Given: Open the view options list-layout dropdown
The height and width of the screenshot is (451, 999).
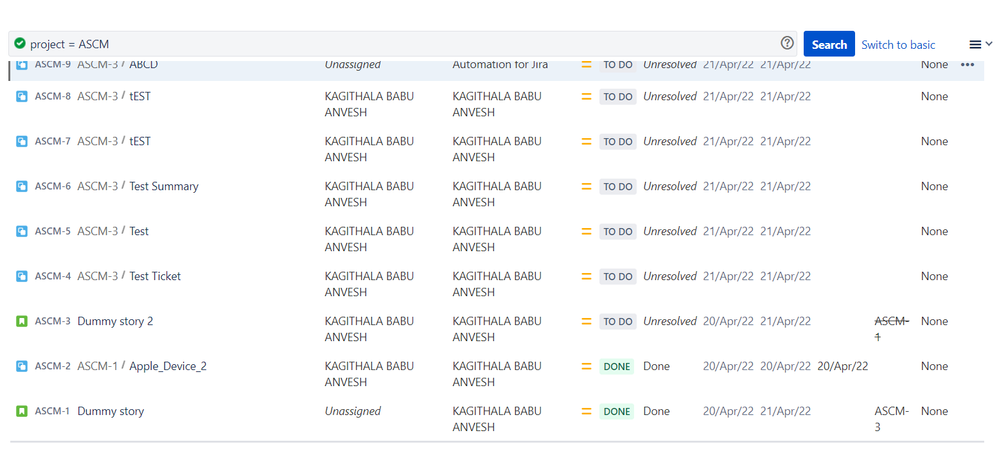Looking at the screenshot, I should [x=981, y=44].
